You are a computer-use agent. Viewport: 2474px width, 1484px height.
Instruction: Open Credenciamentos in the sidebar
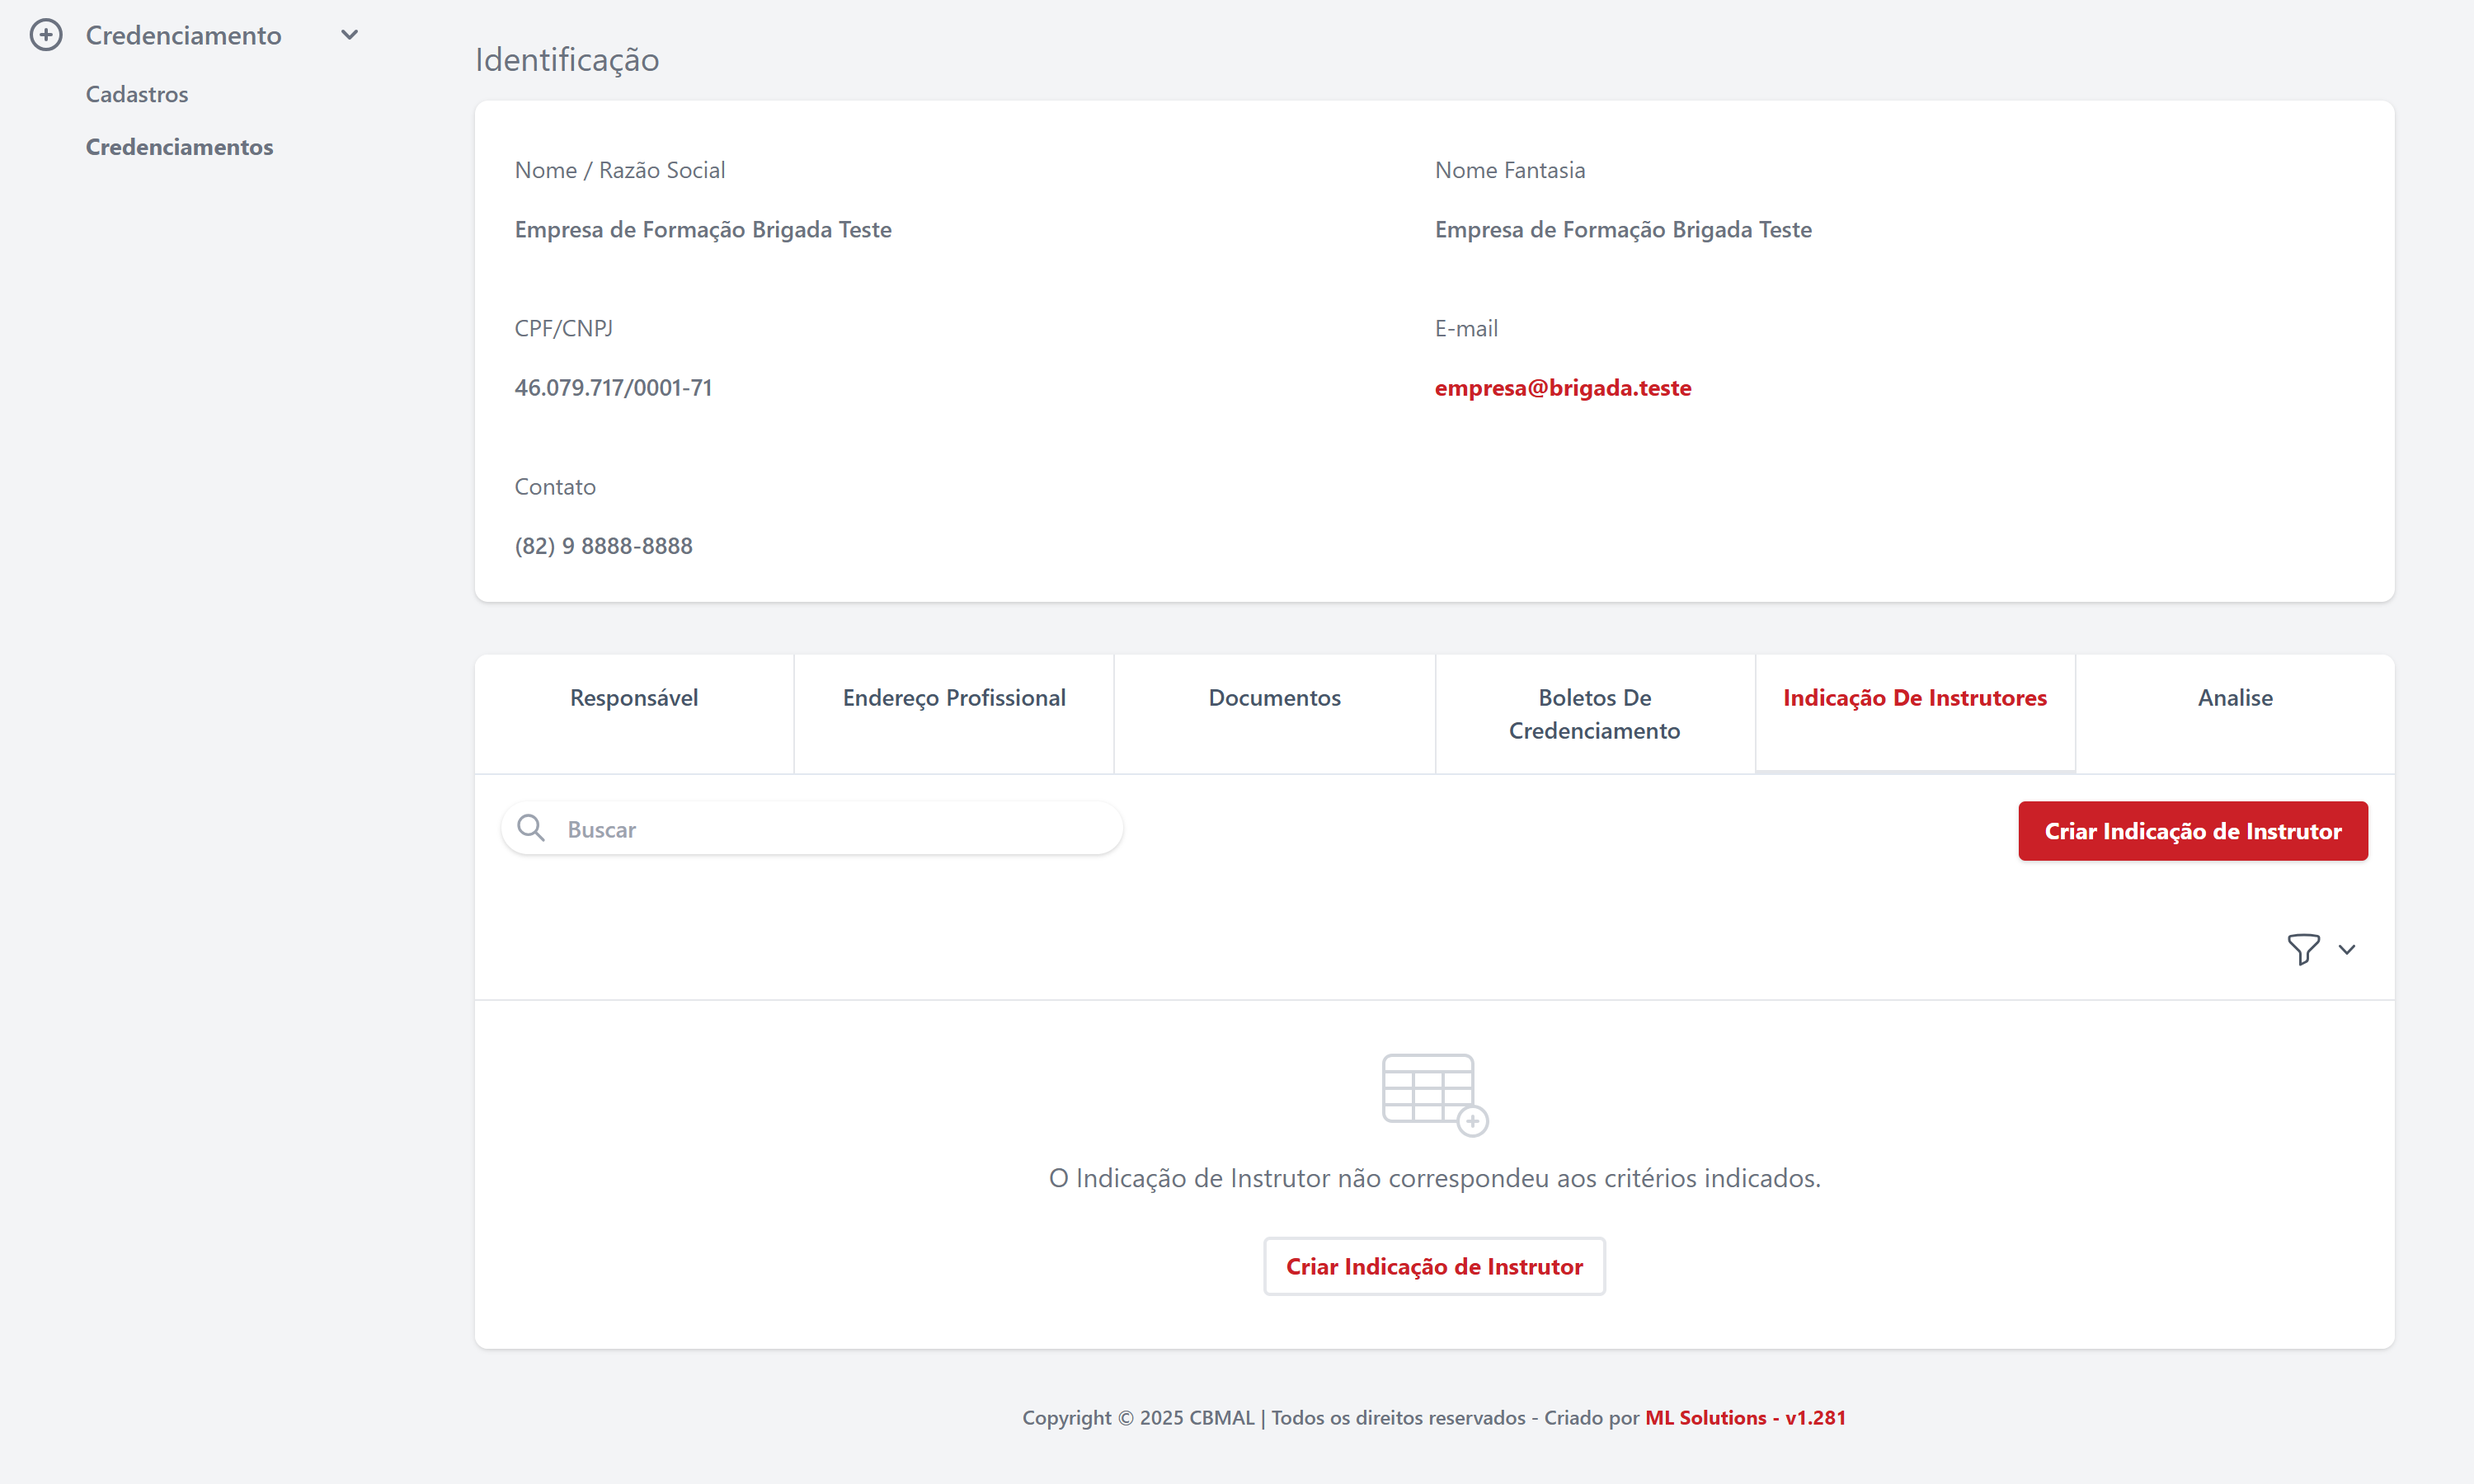(x=179, y=147)
